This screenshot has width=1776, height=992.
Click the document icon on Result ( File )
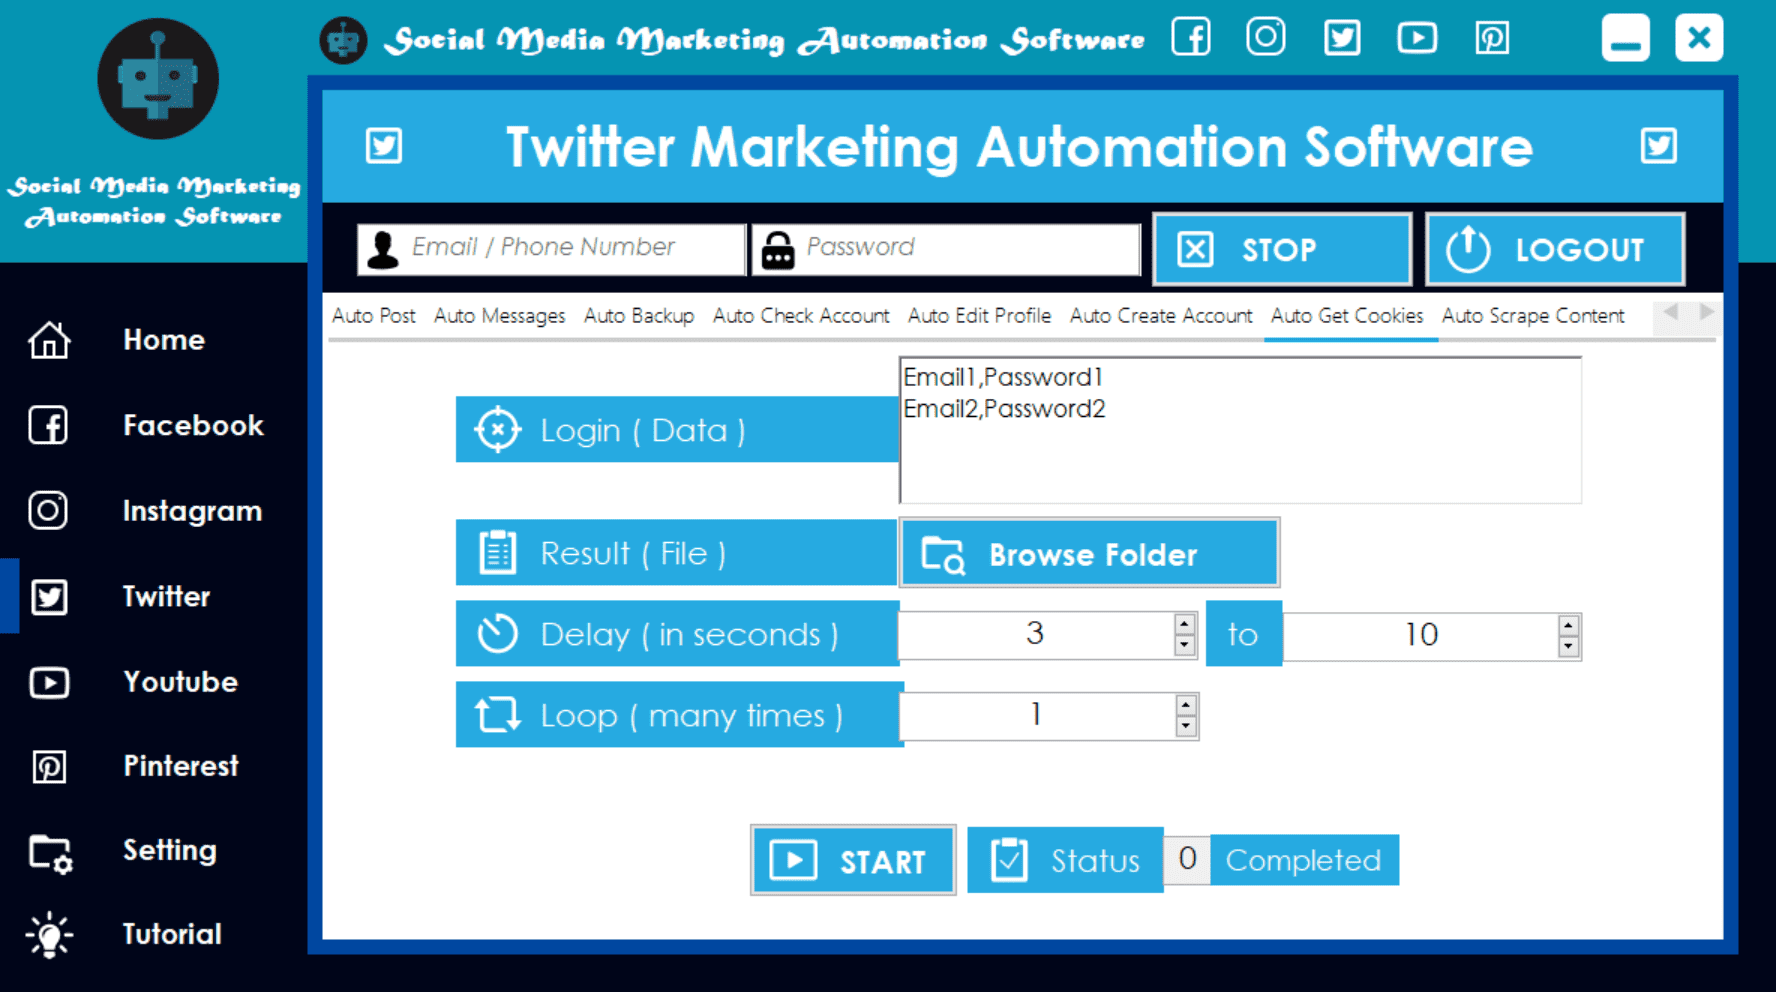pyautogui.click(x=497, y=552)
